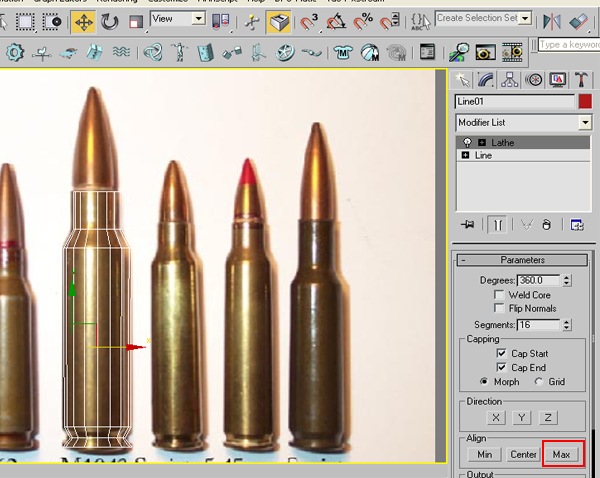Open the Modifier List dropdown

point(585,122)
